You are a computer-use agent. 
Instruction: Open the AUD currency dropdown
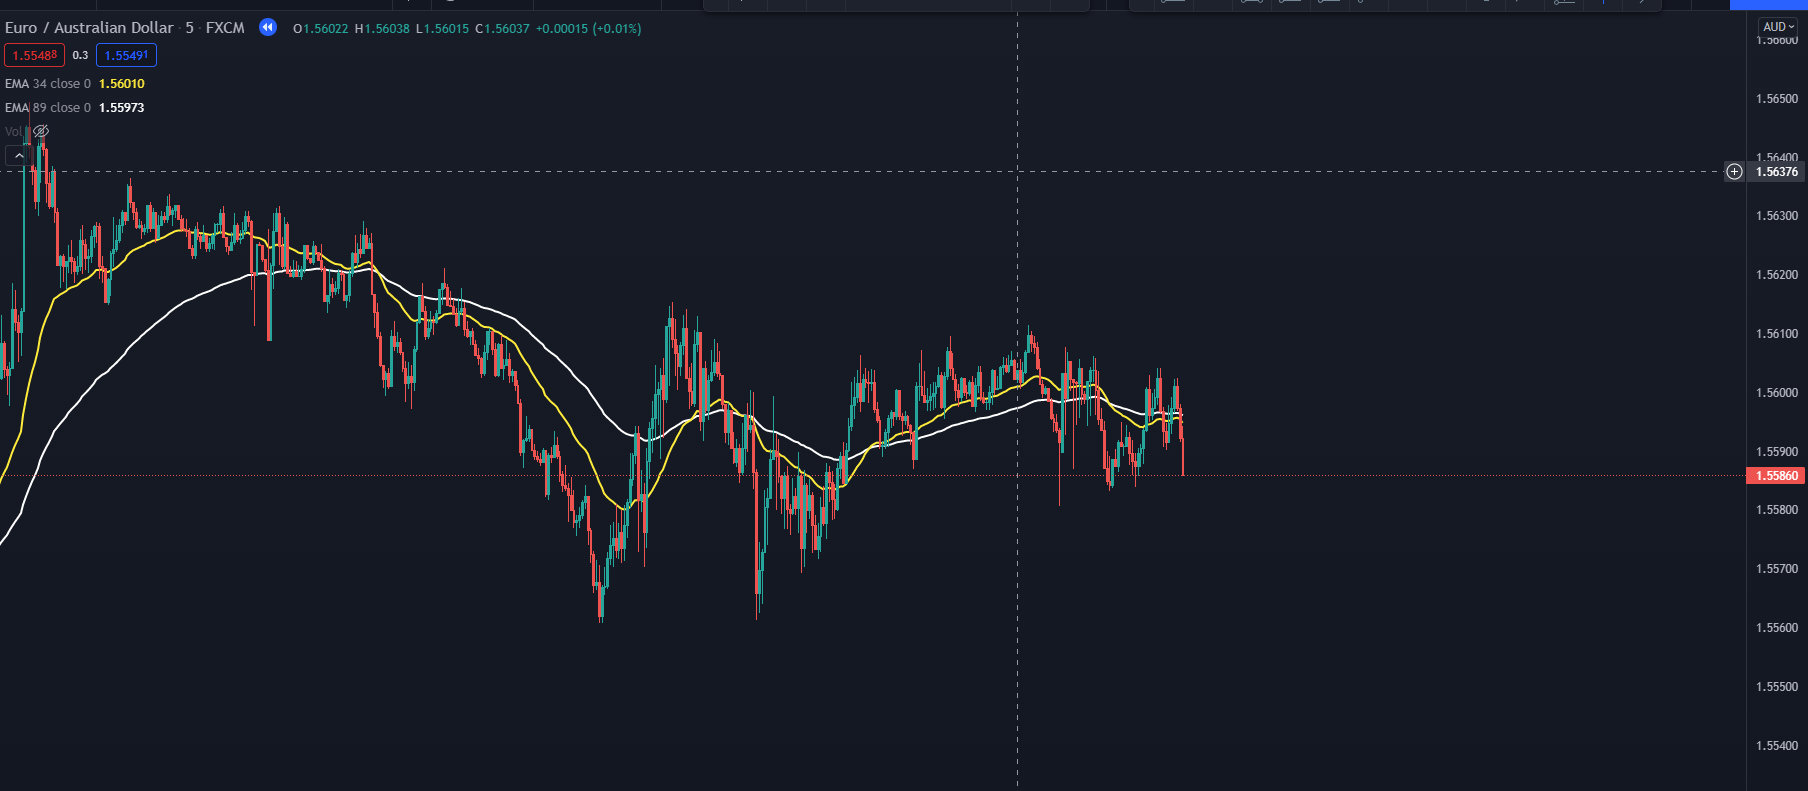coord(1778,27)
